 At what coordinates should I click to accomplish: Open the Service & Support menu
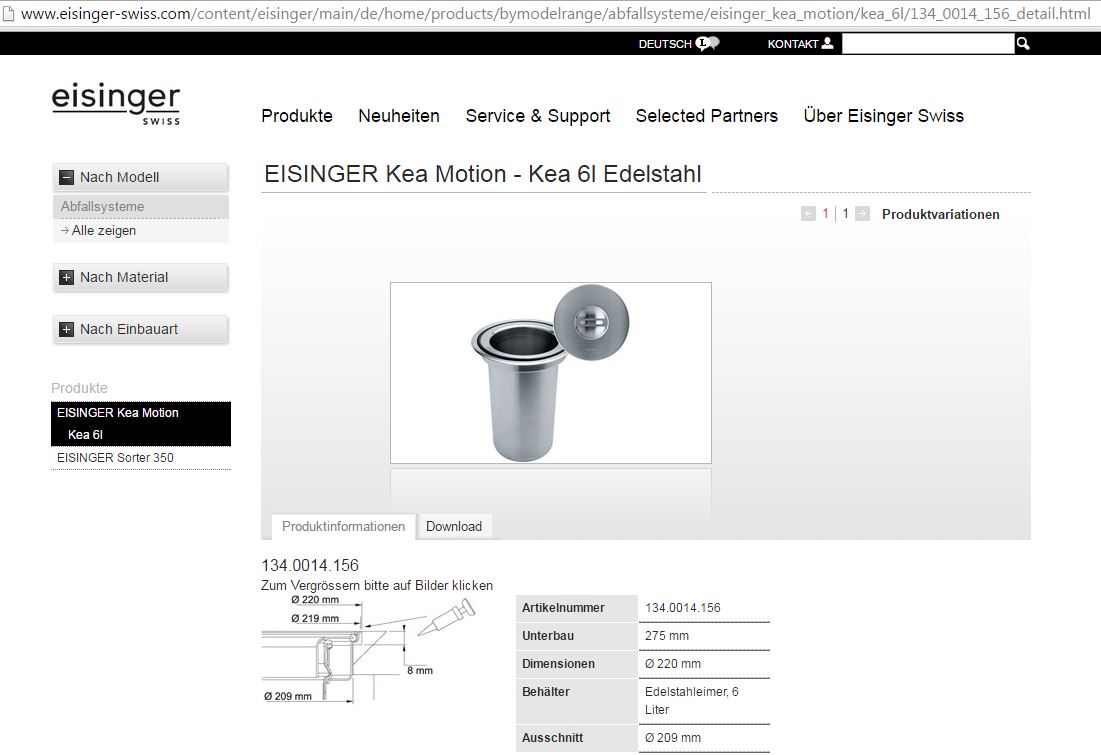[538, 116]
